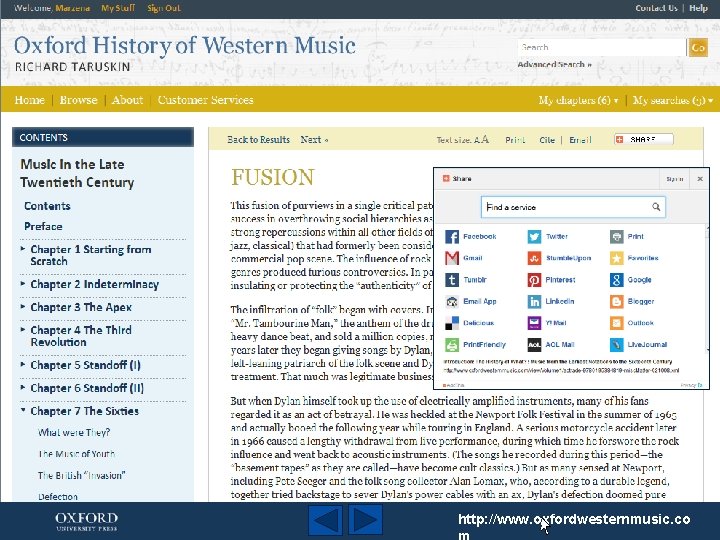
Task: Open the Advanced Search link
Action: pyautogui.click(x=554, y=64)
